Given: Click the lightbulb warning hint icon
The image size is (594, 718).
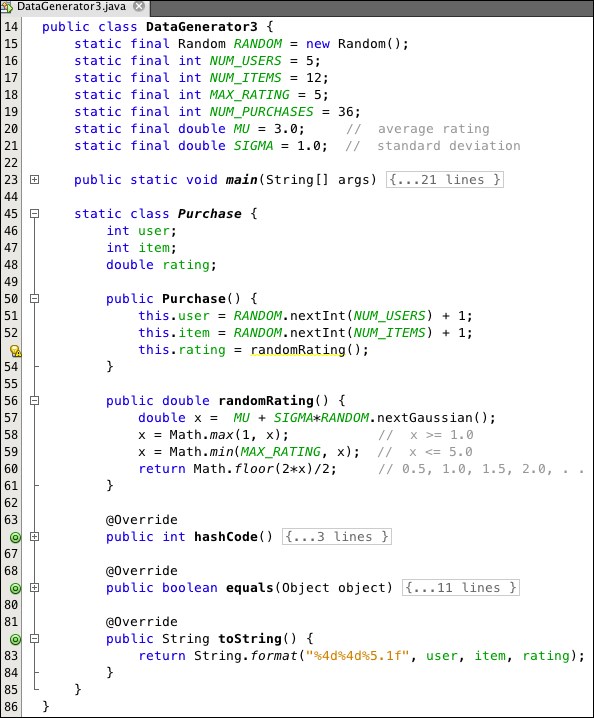Looking at the screenshot, I should pyautogui.click(x=15, y=351).
